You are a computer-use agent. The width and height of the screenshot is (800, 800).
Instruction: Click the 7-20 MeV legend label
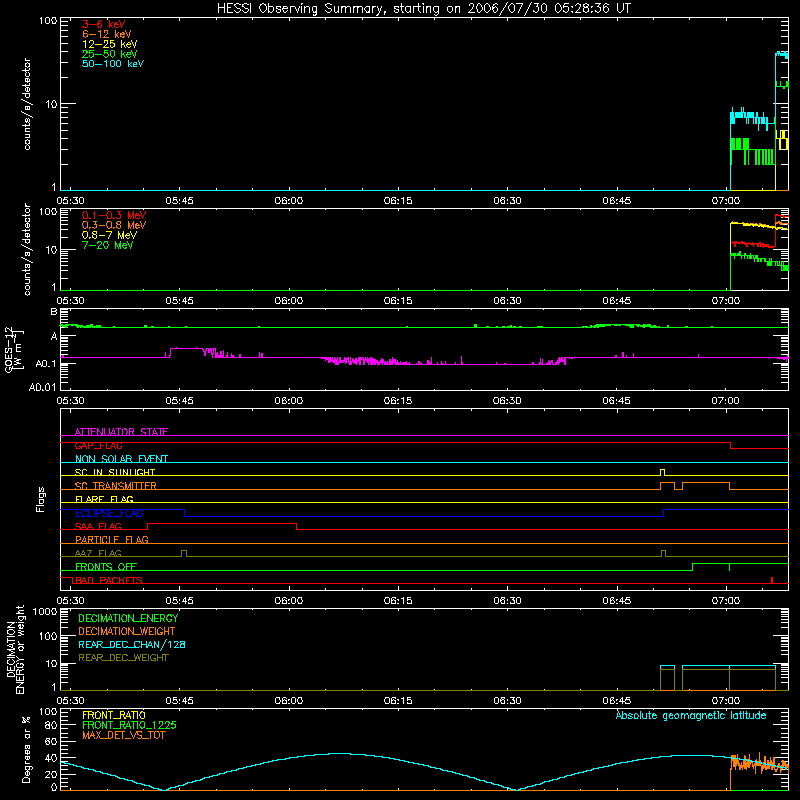click(x=107, y=245)
